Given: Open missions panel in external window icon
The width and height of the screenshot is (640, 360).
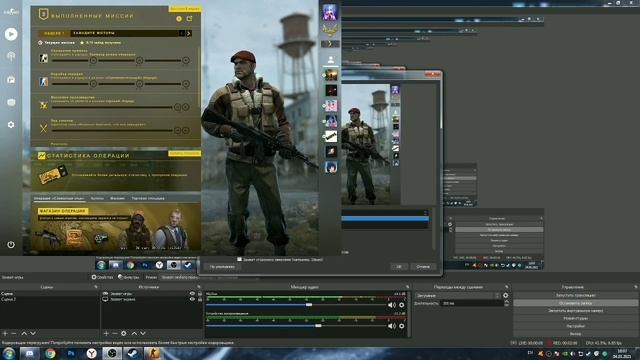Looking at the screenshot, I should [189, 19].
